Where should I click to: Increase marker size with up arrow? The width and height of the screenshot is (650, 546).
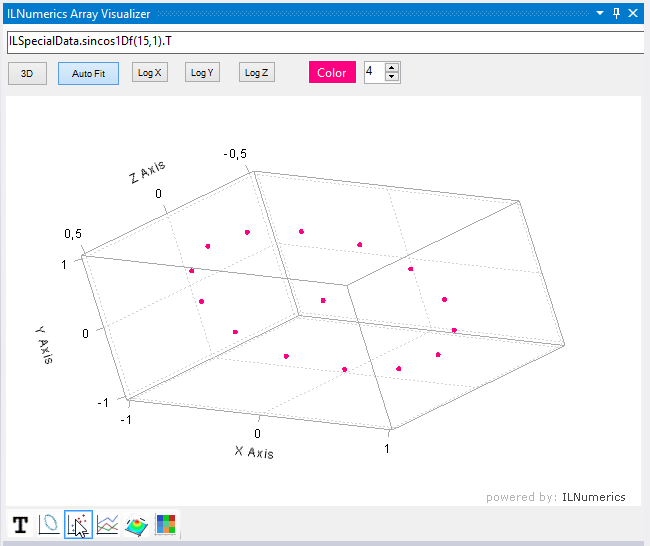[392, 68]
